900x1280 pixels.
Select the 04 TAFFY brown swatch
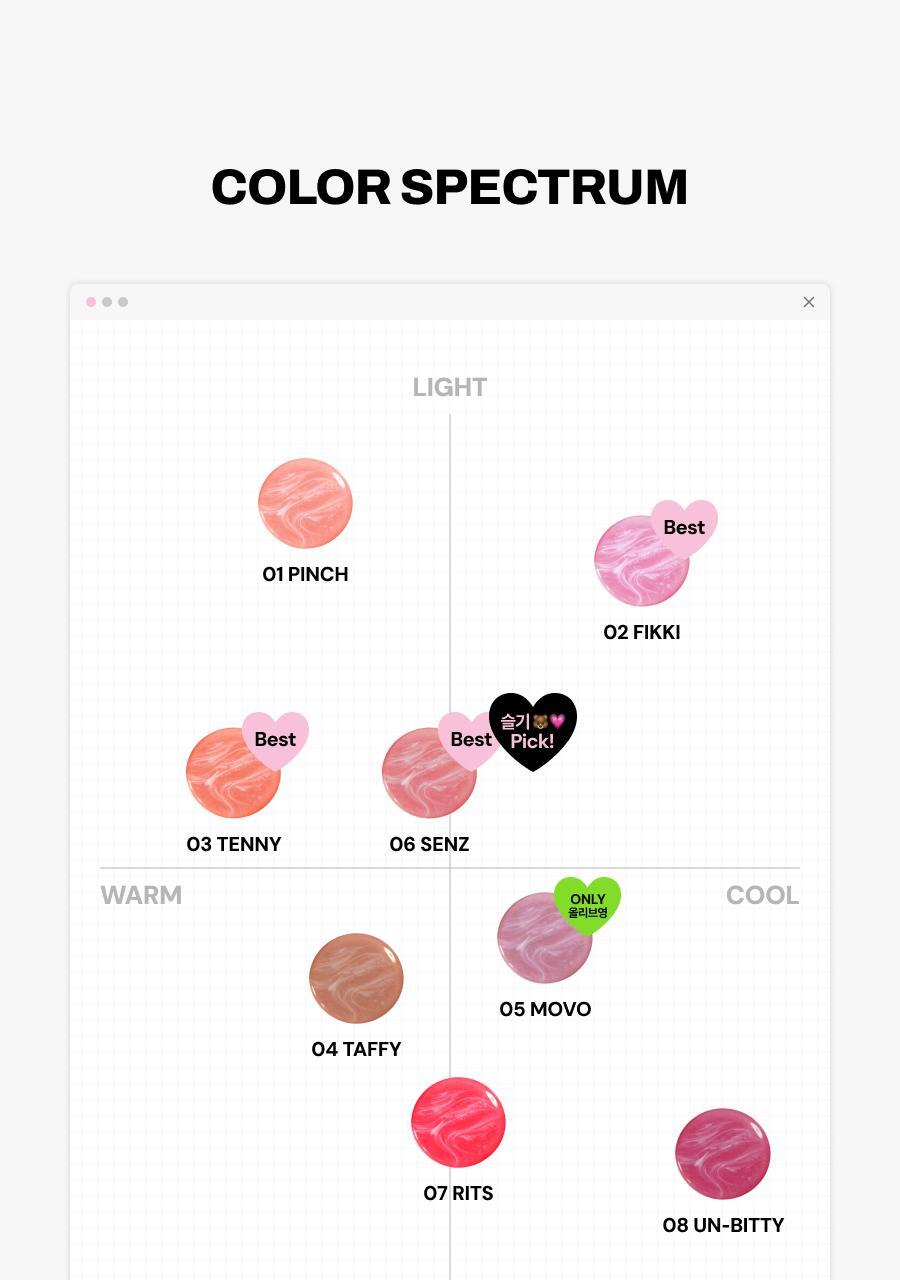tap(356, 978)
